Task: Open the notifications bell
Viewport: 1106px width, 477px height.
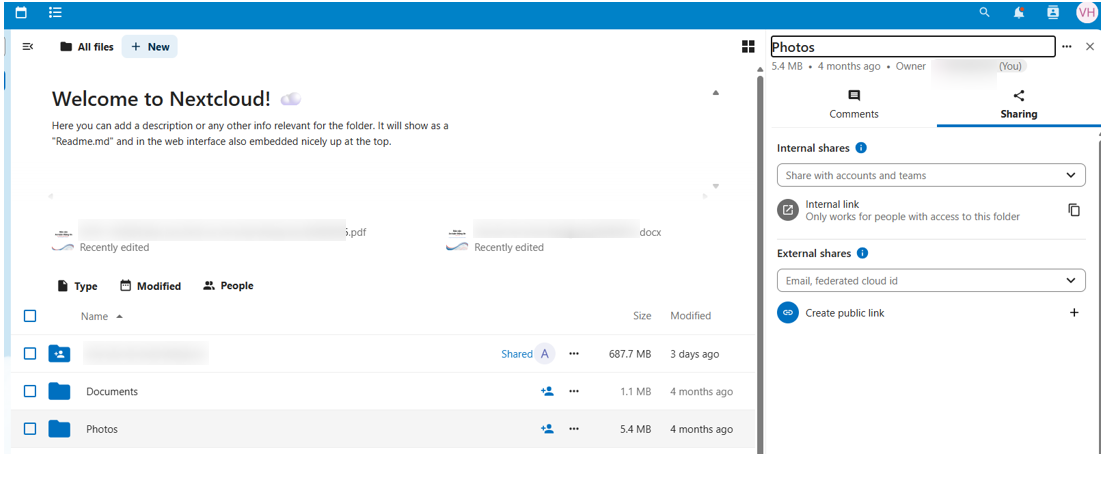Action: (x=1018, y=12)
